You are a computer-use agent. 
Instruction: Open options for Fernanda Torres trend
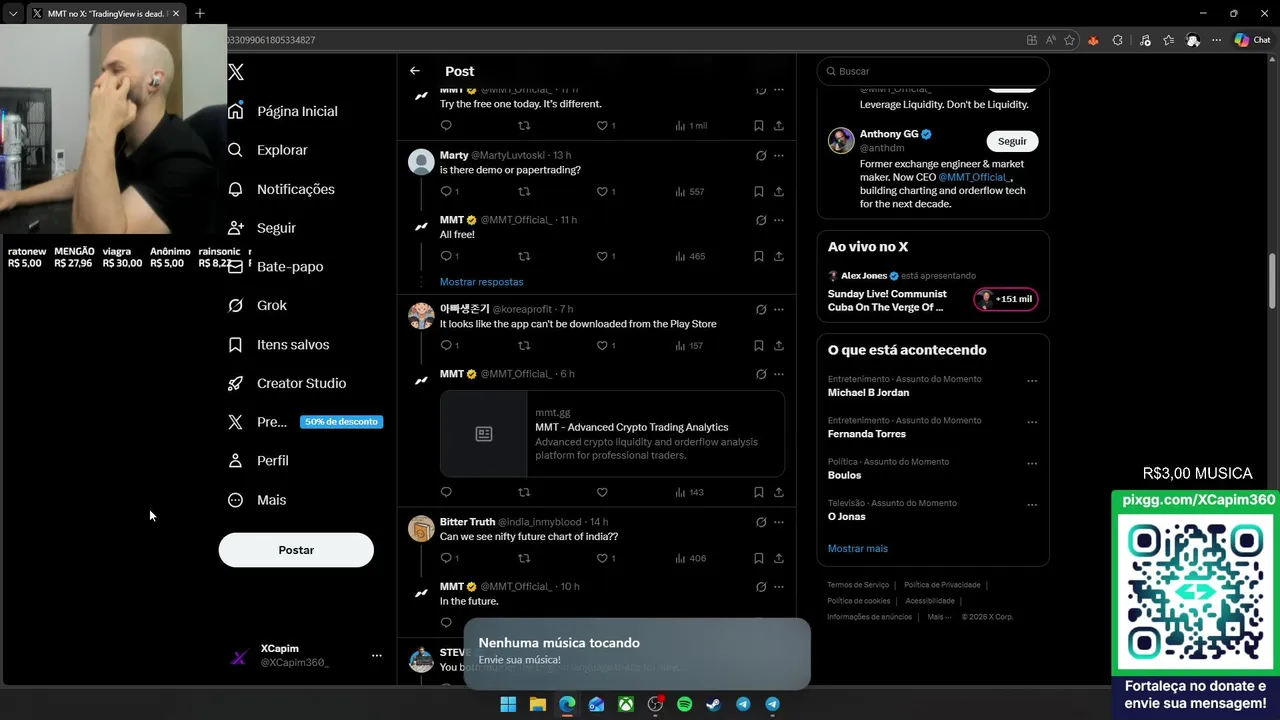(1032, 422)
